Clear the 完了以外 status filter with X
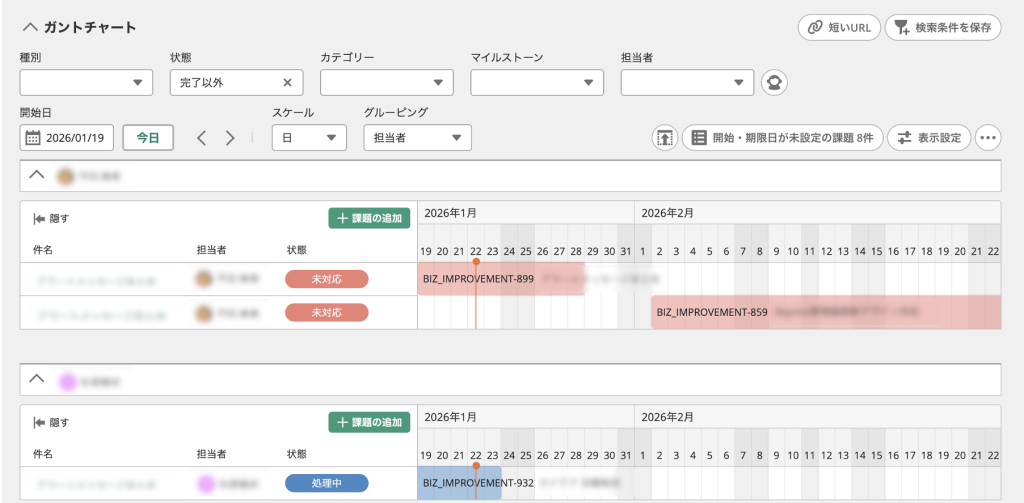Viewport: 1024px width, 503px height. (287, 83)
